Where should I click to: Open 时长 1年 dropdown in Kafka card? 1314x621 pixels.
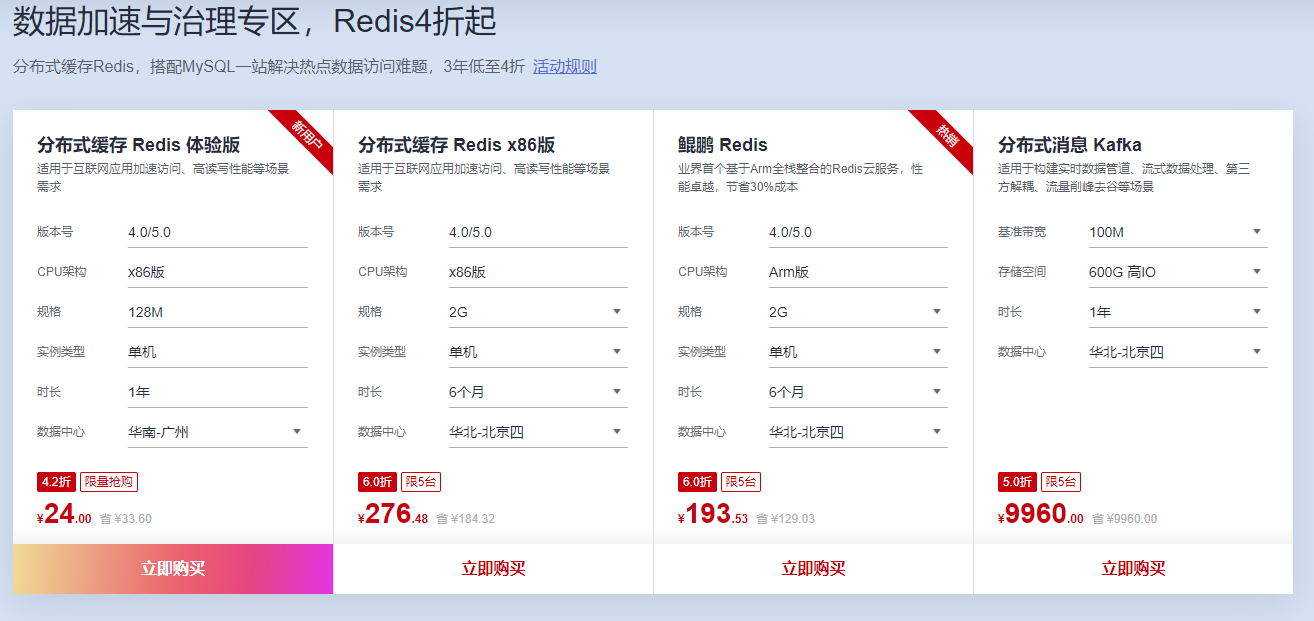[1178, 312]
